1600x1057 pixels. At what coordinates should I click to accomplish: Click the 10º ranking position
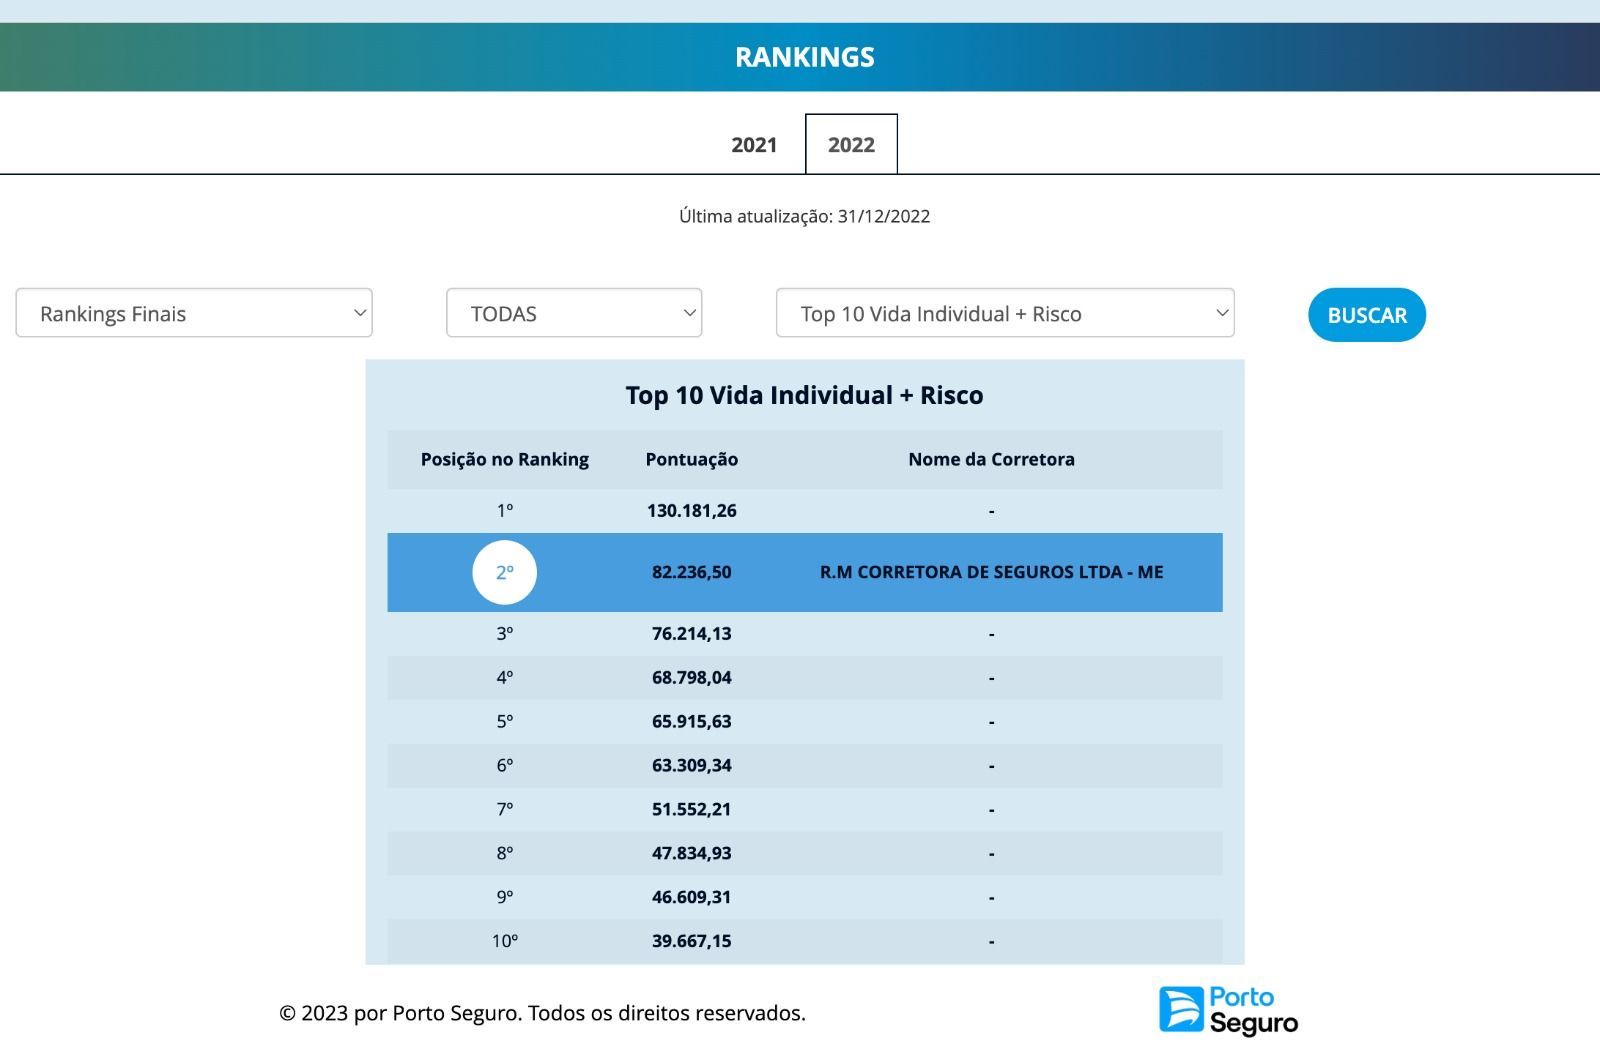point(505,941)
